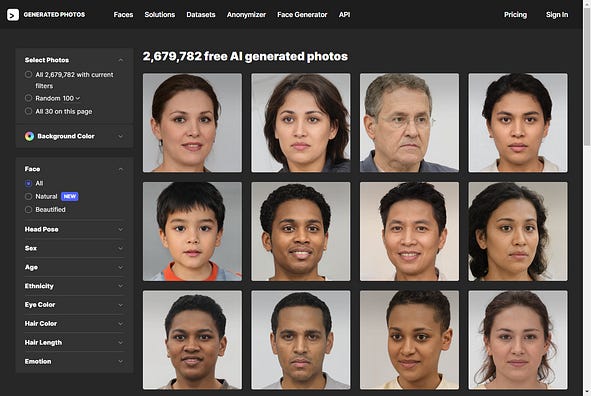The width and height of the screenshot is (591, 396).
Task: Collapse the Face section chevron
Action: 121,169
